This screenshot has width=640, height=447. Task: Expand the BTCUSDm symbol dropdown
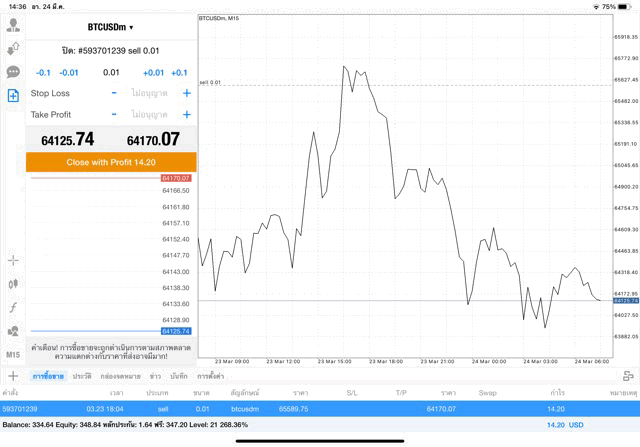click(x=110, y=27)
